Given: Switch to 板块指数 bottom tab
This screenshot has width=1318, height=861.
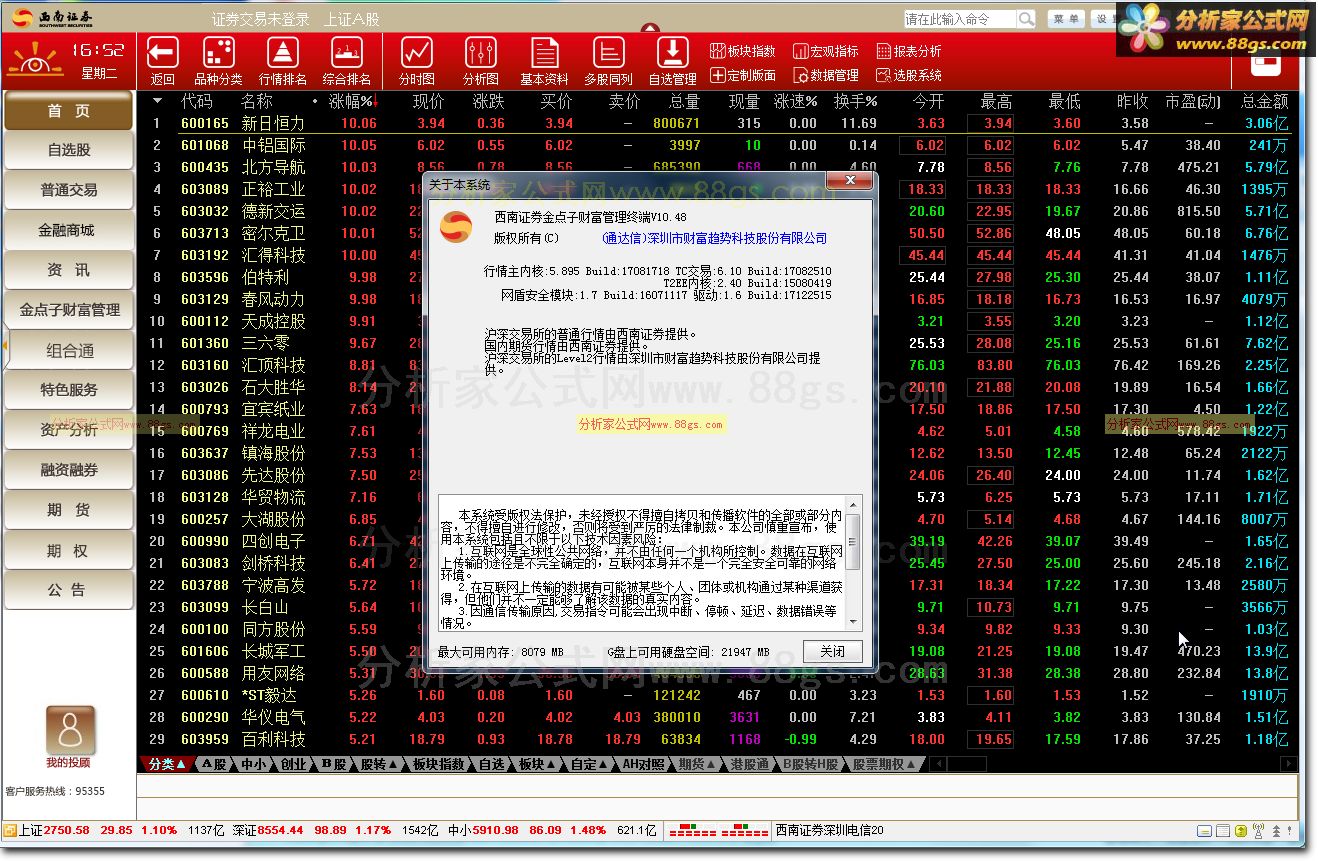Looking at the screenshot, I should point(439,764).
